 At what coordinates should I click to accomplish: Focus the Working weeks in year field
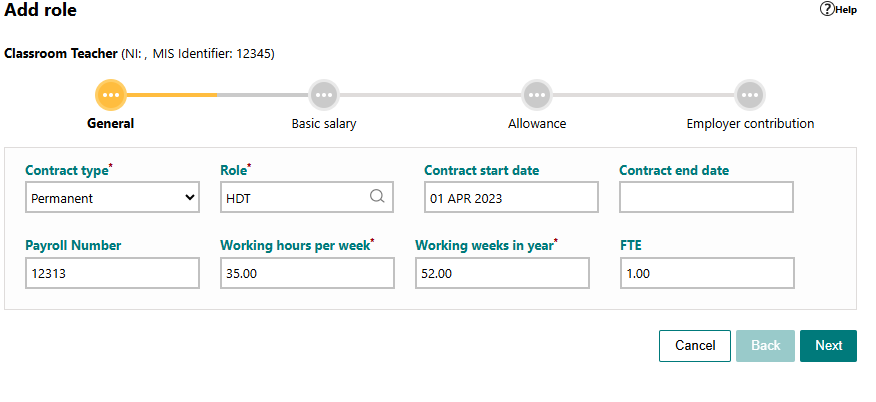click(502, 273)
